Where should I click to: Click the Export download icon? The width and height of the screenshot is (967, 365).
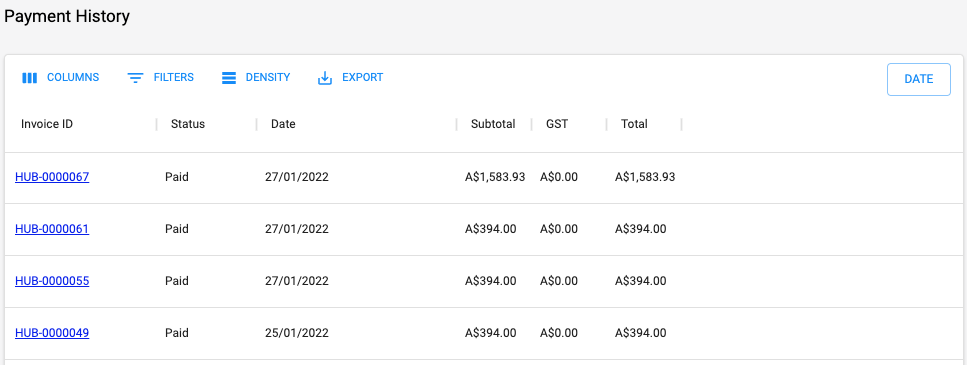coord(325,78)
